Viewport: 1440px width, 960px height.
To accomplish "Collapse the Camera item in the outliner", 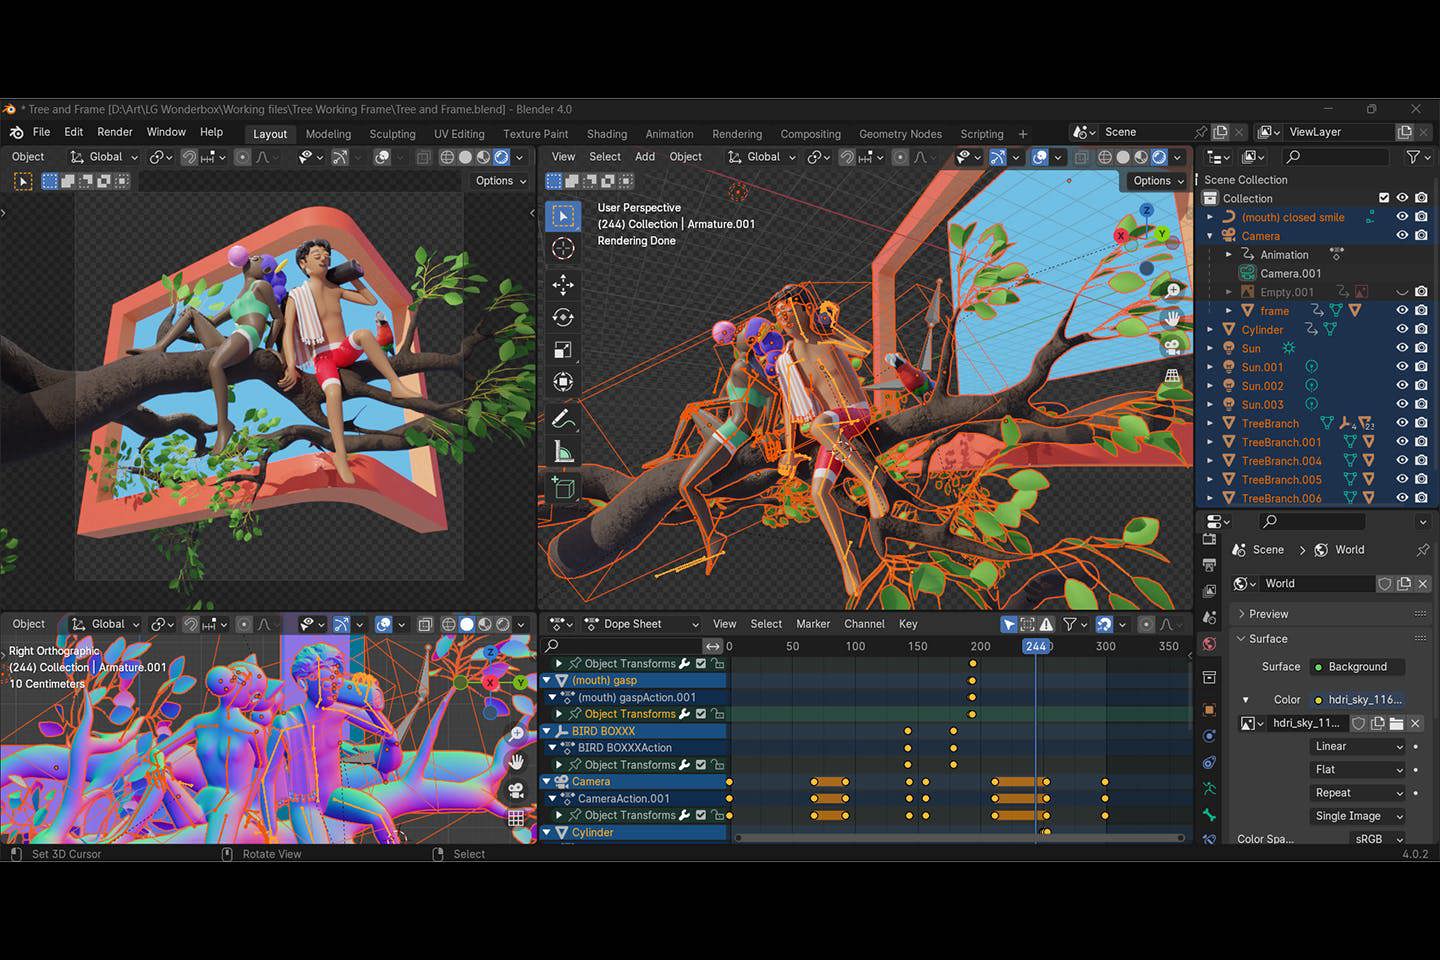I will 1210,236.
